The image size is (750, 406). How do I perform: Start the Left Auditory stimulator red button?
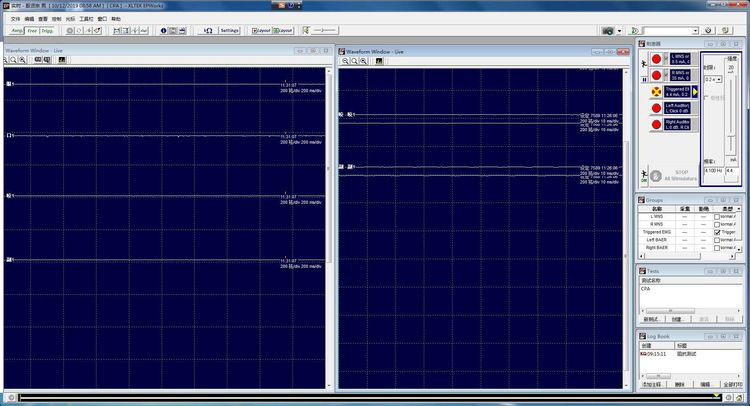pyautogui.click(x=656, y=108)
